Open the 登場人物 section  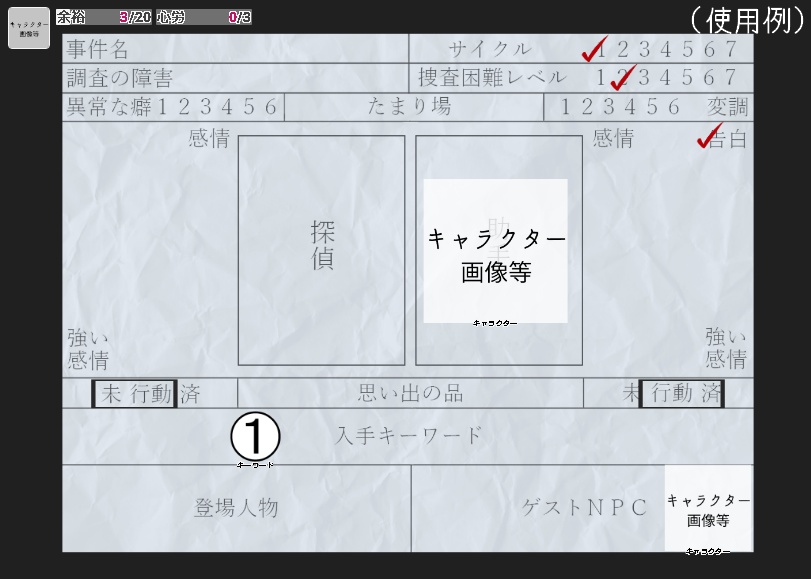[x=235, y=508]
